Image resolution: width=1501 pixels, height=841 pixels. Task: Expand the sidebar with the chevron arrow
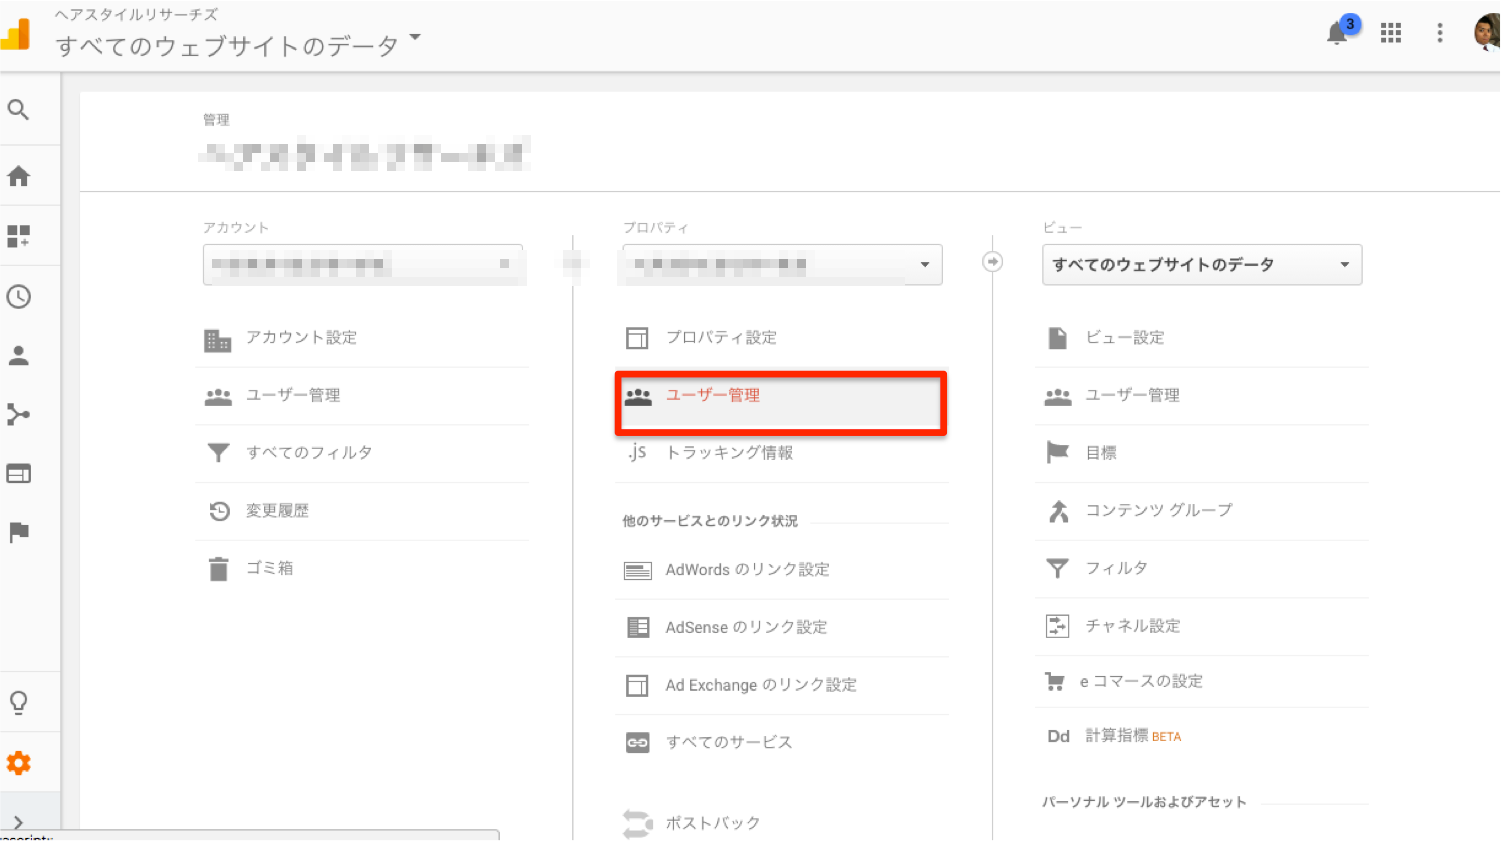tap(18, 821)
